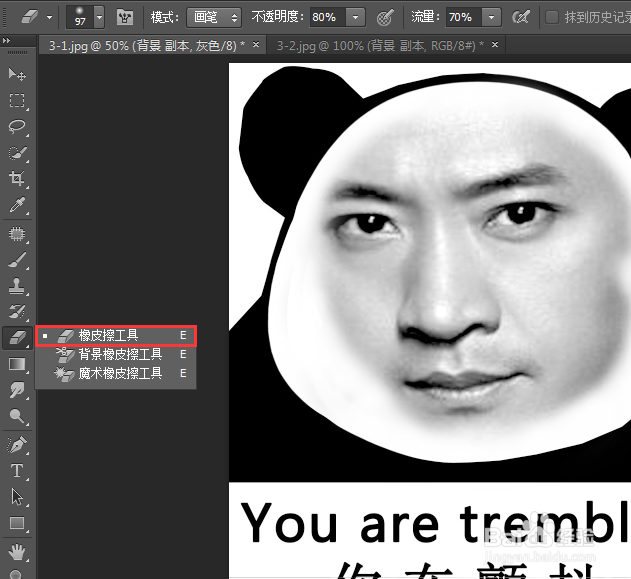This screenshot has width=631, height=579.
Task: Enable airbrush mode icon
Action: (x=521, y=17)
